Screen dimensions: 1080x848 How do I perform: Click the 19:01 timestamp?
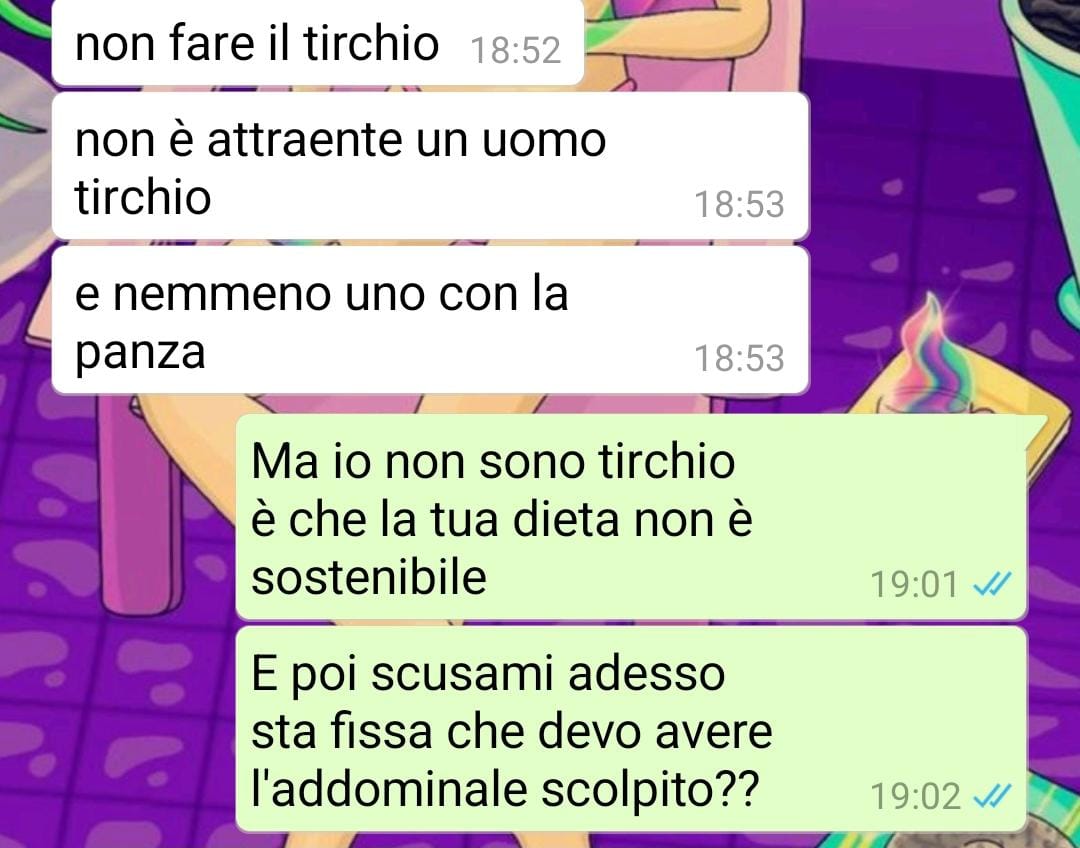click(915, 585)
